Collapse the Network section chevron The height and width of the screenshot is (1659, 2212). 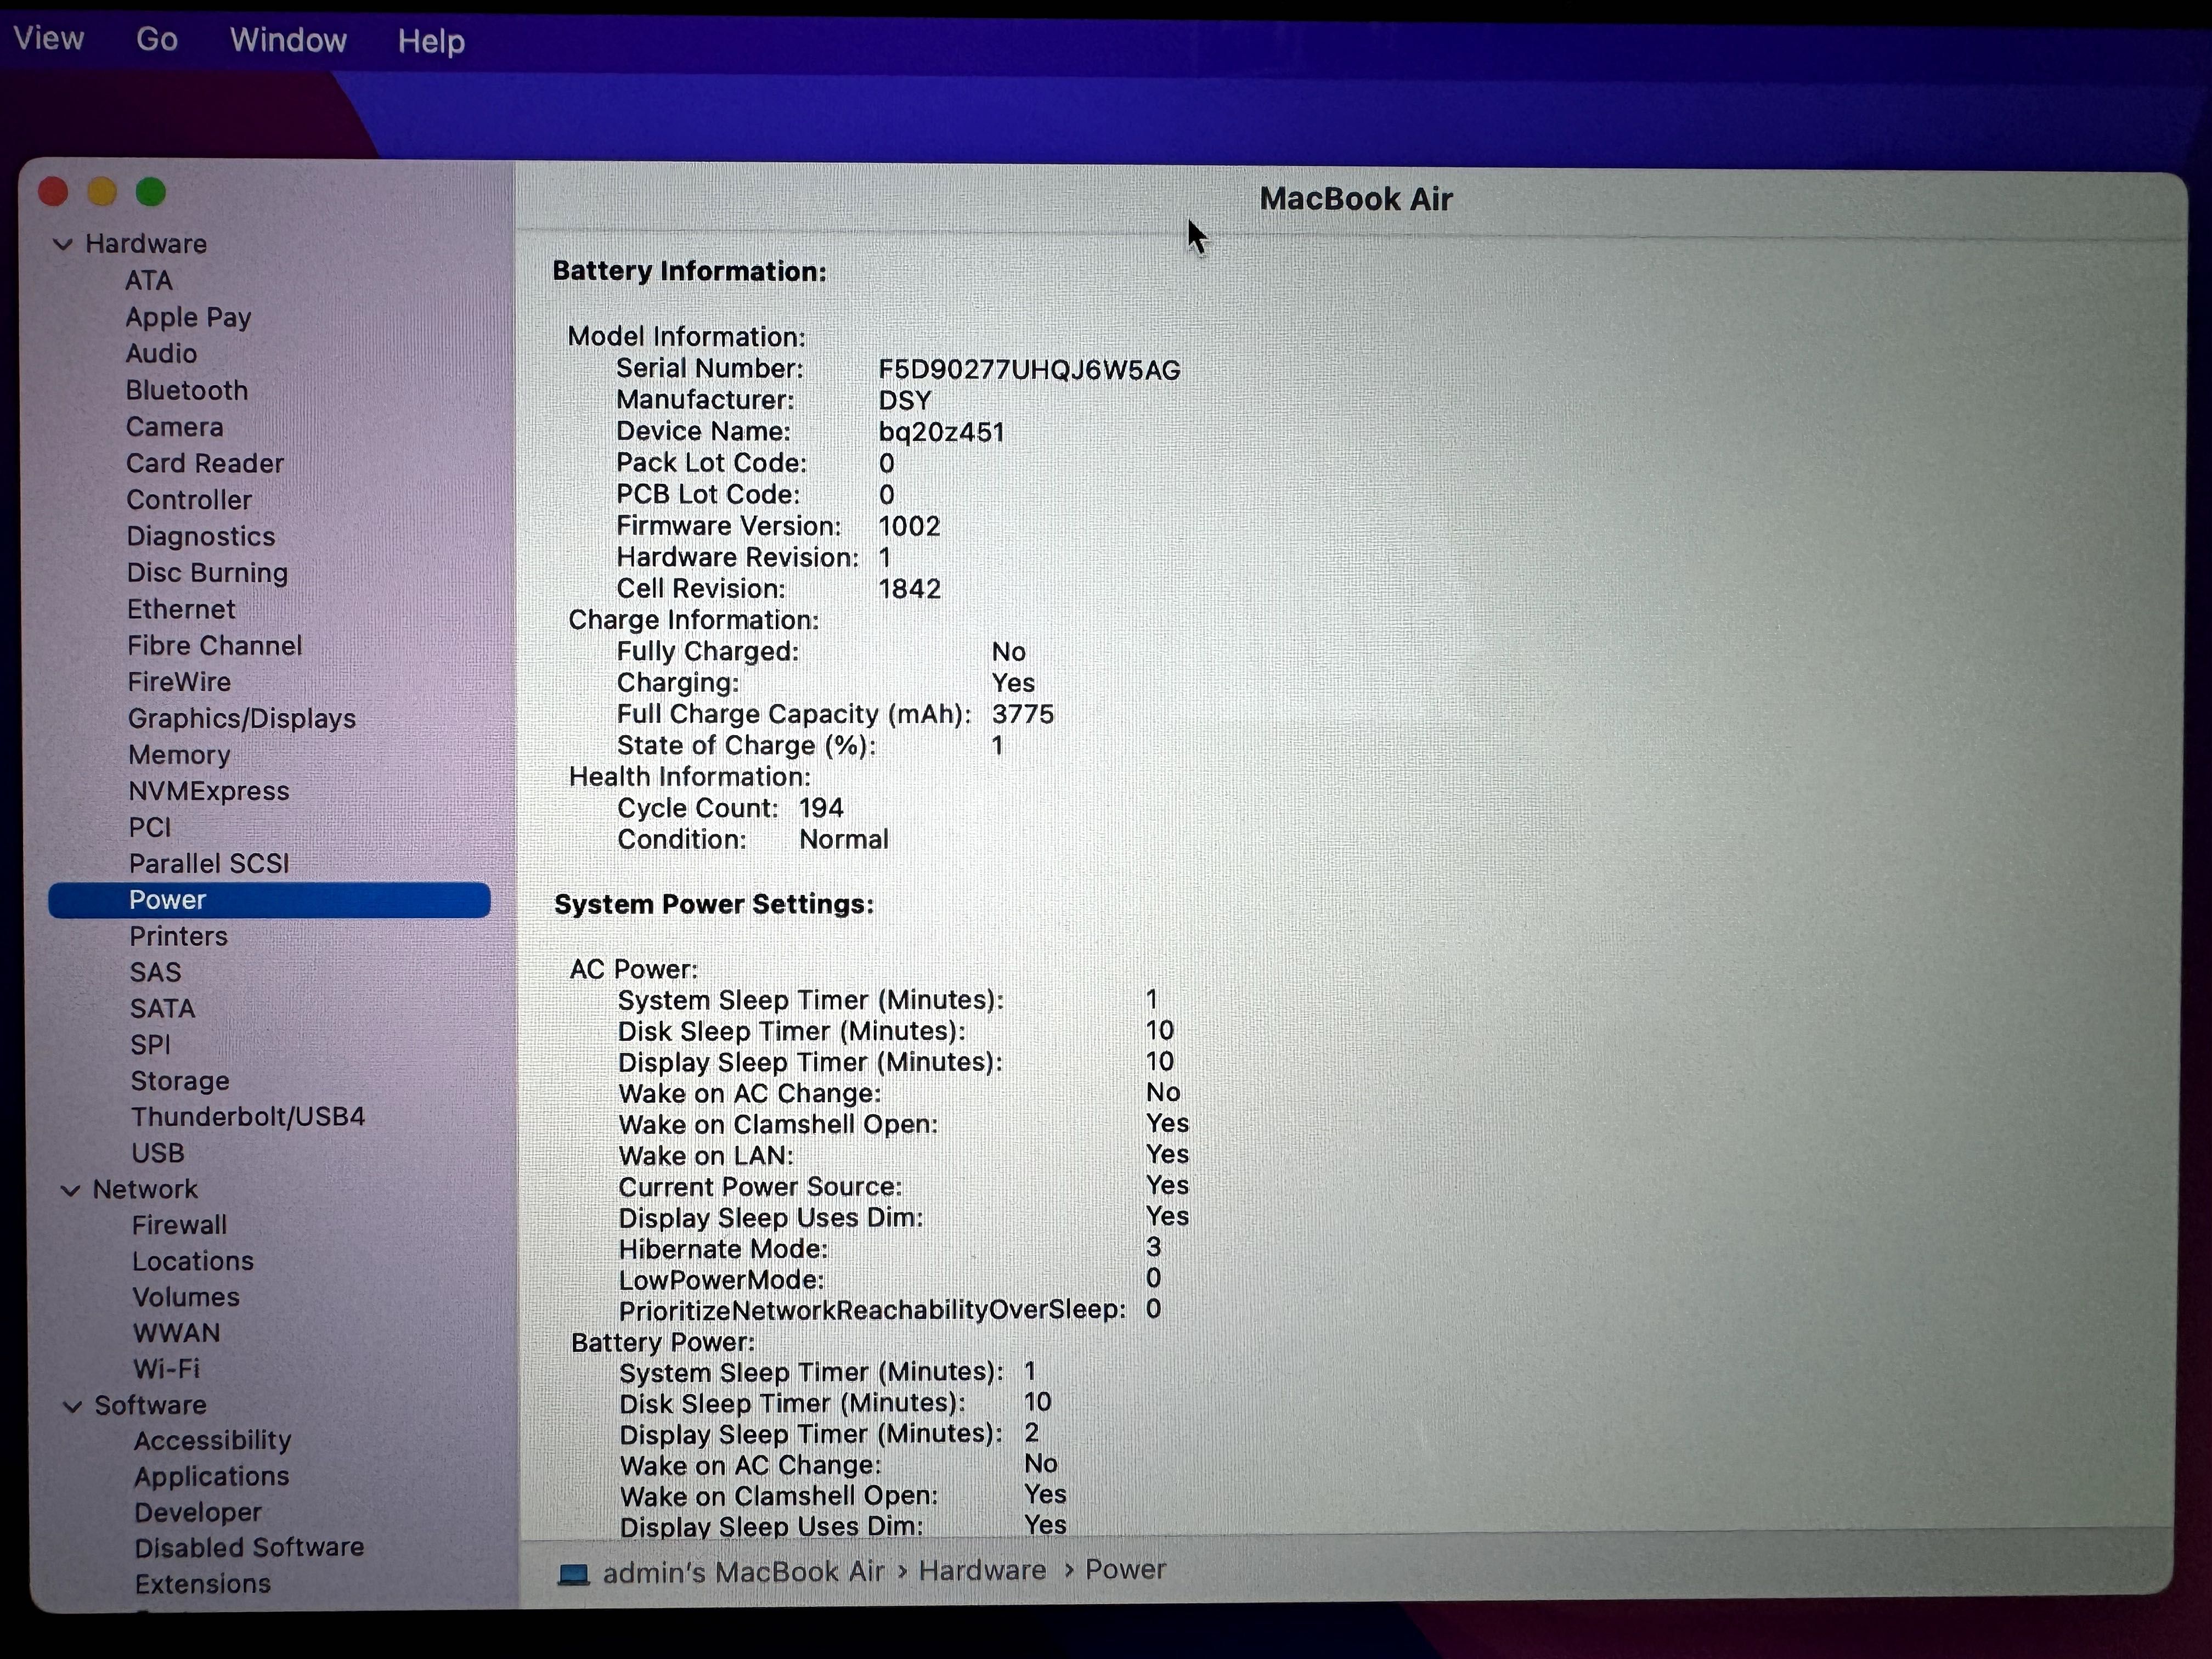point(70,1190)
